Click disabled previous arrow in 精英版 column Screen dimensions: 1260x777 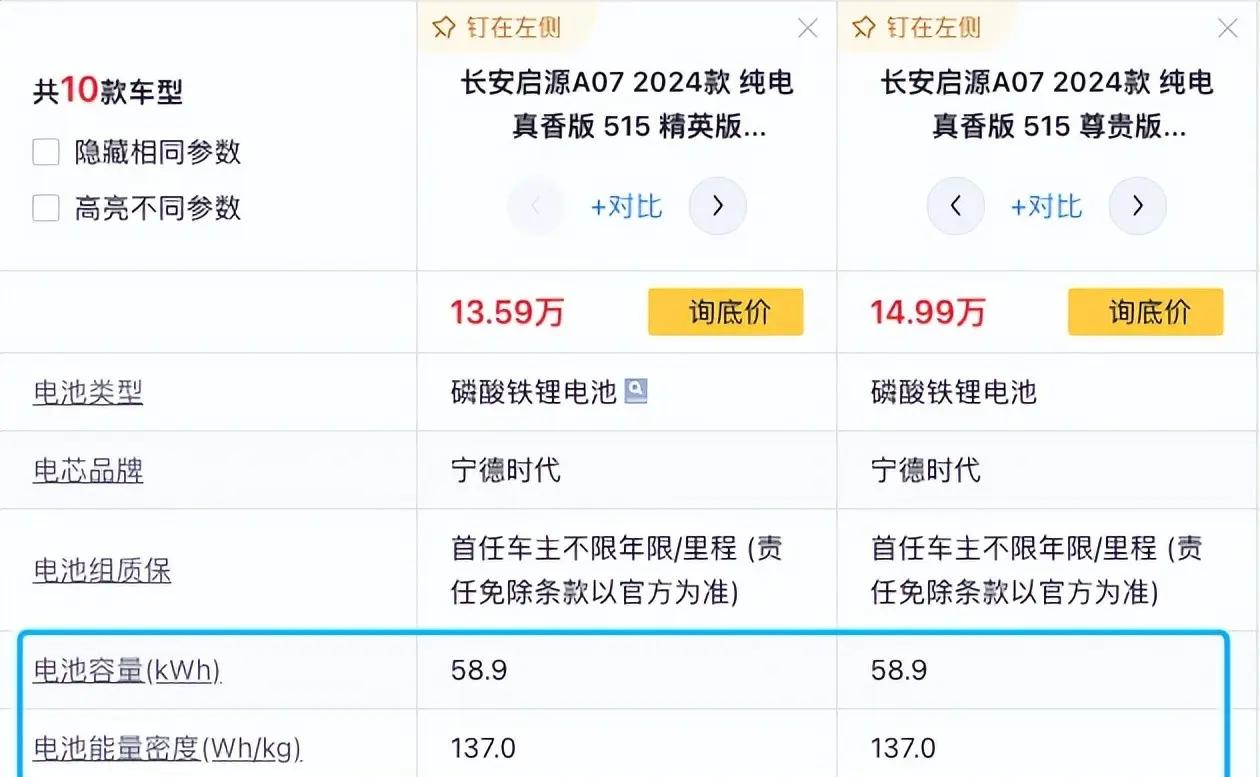[x=536, y=206]
